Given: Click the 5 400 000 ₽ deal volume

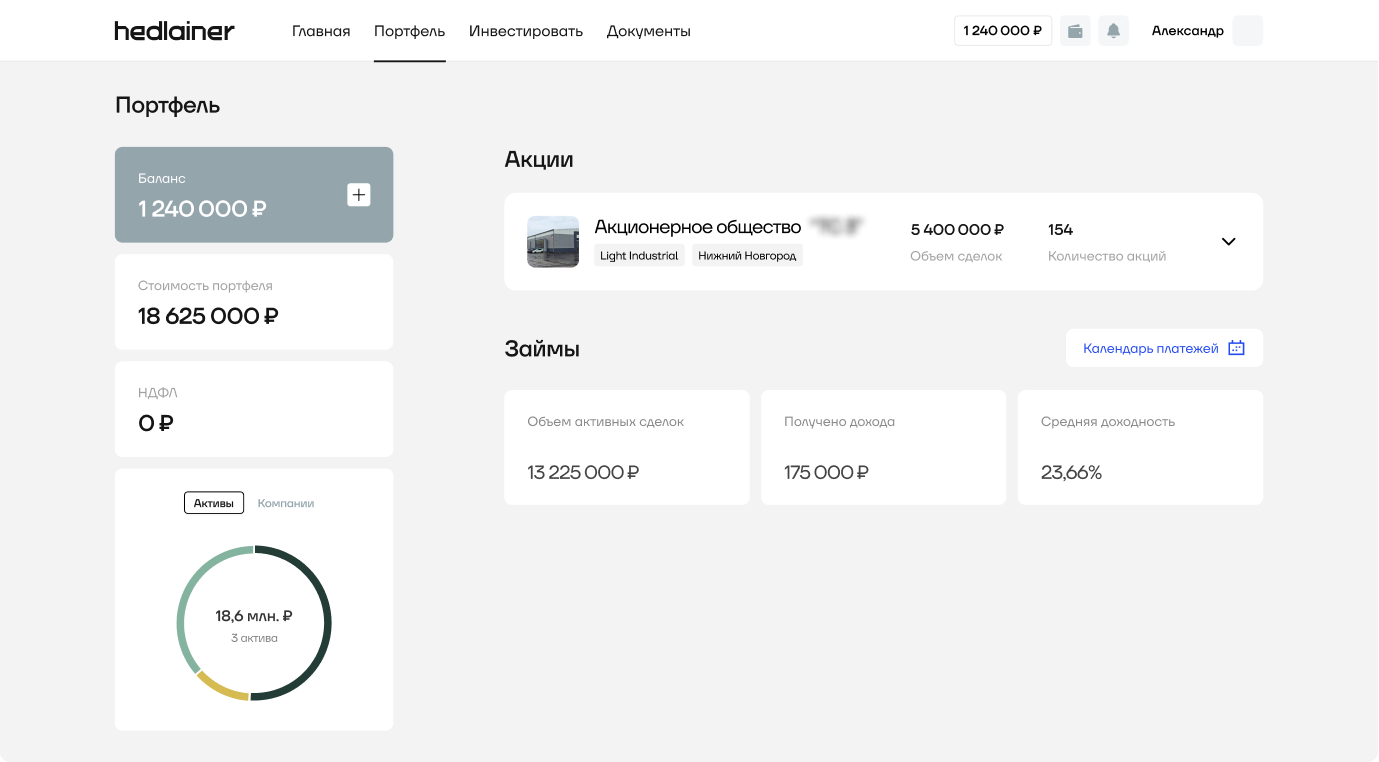Looking at the screenshot, I should tap(957, 230).
